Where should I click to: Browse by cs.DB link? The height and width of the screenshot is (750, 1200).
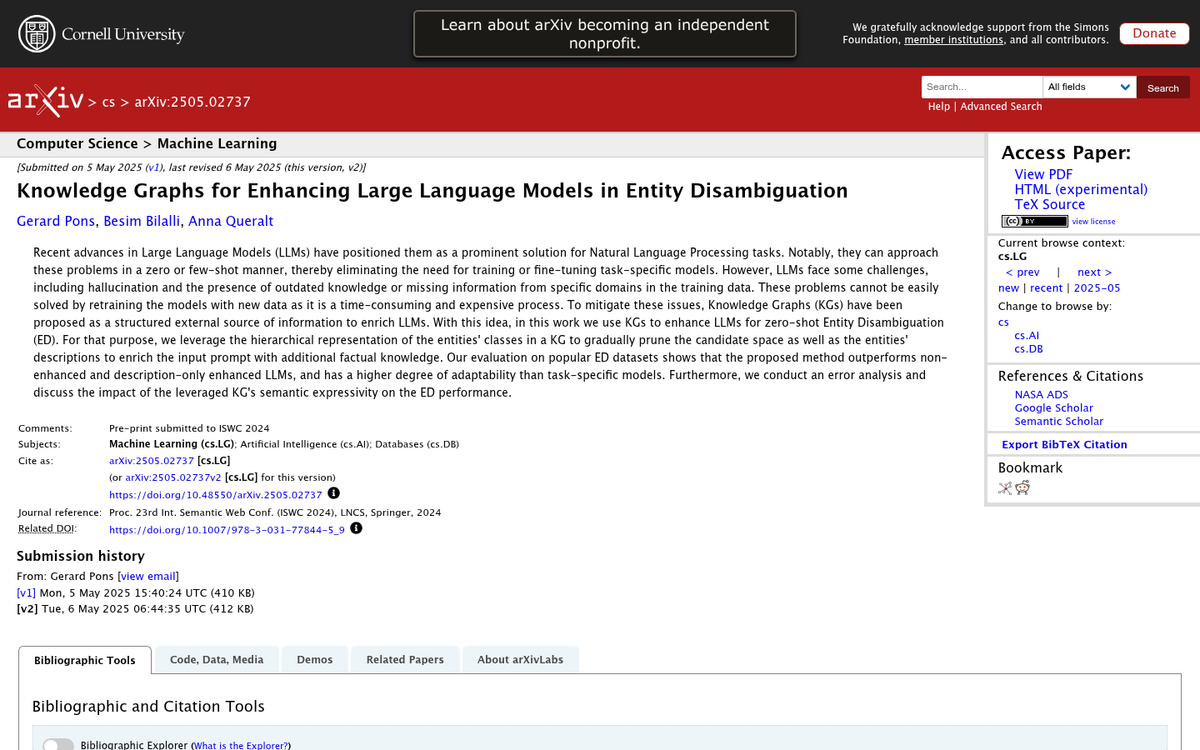click(1028, 349)
